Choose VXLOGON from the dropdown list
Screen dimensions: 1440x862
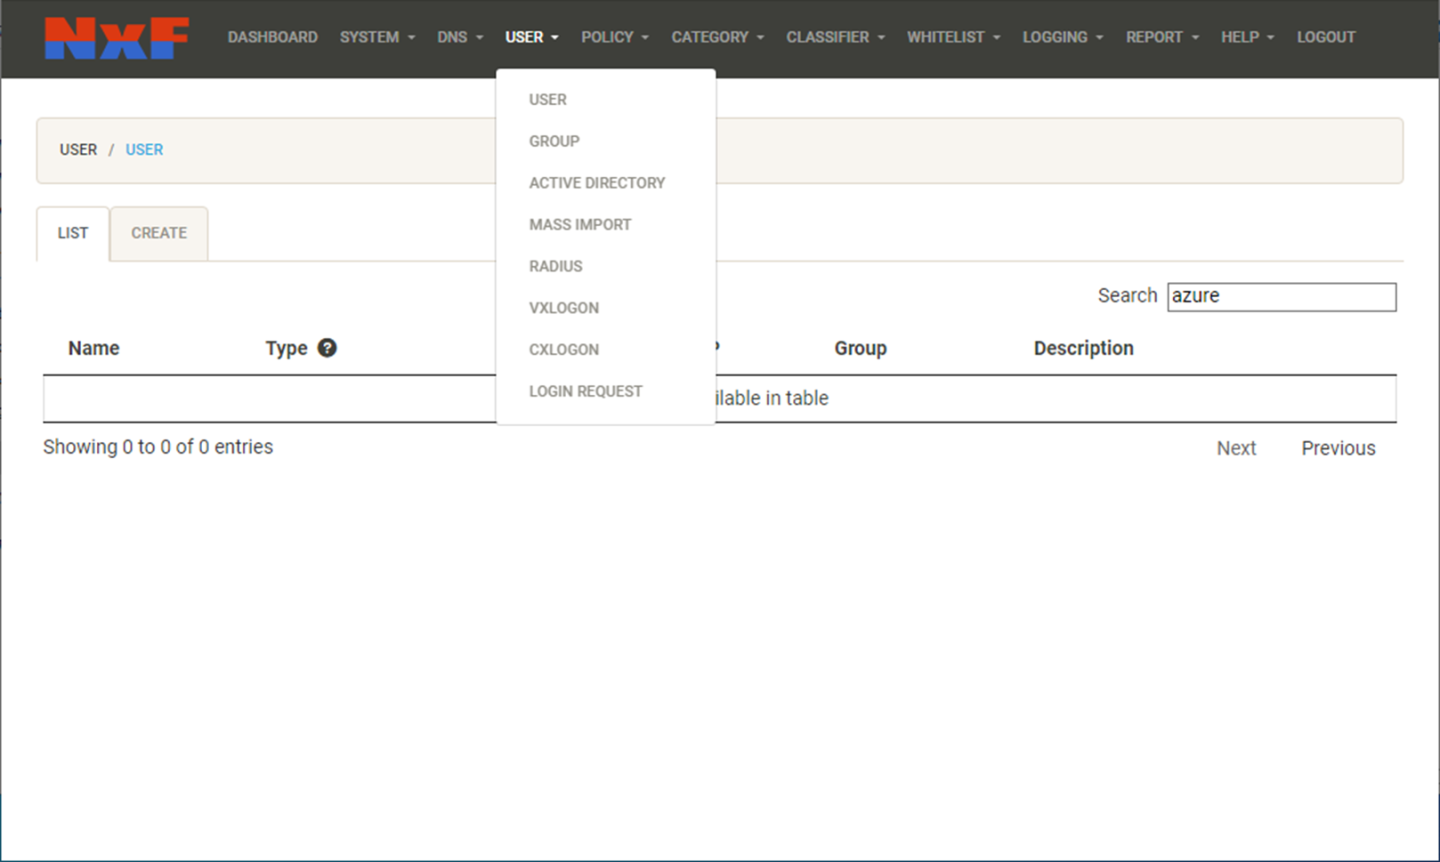(x=564, y=308)
